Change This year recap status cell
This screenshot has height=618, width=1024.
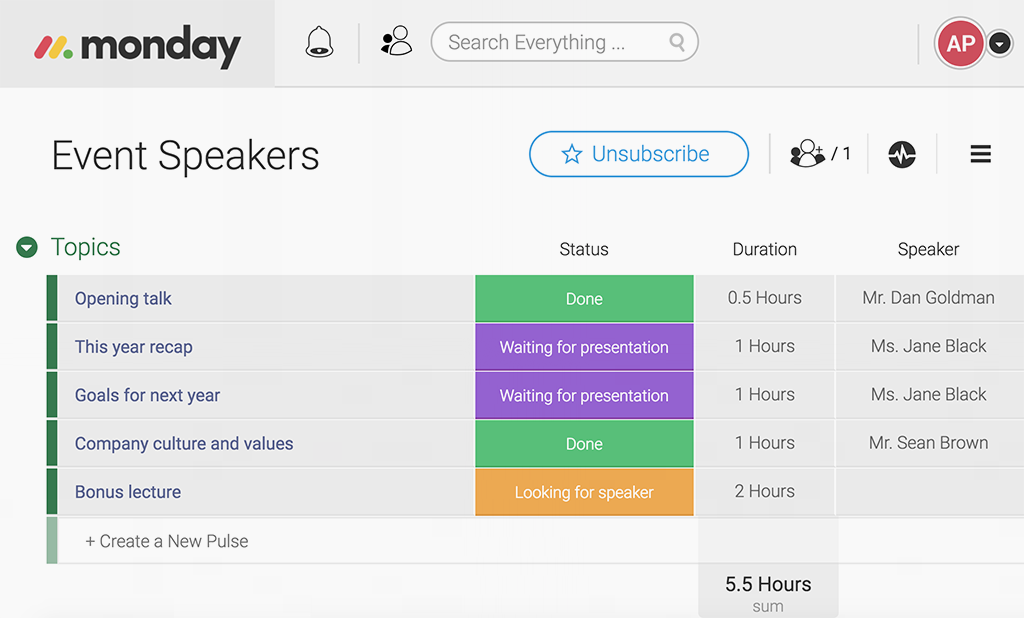click(x=584, y=347)
